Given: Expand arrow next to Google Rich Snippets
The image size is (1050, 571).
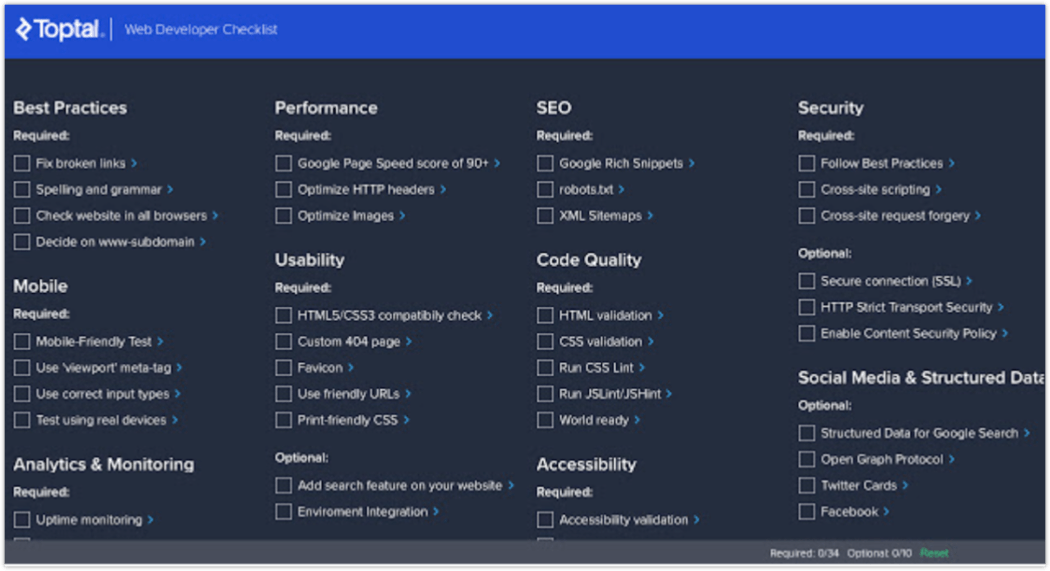Looking at the screenshot, I should tap(692, 163).
